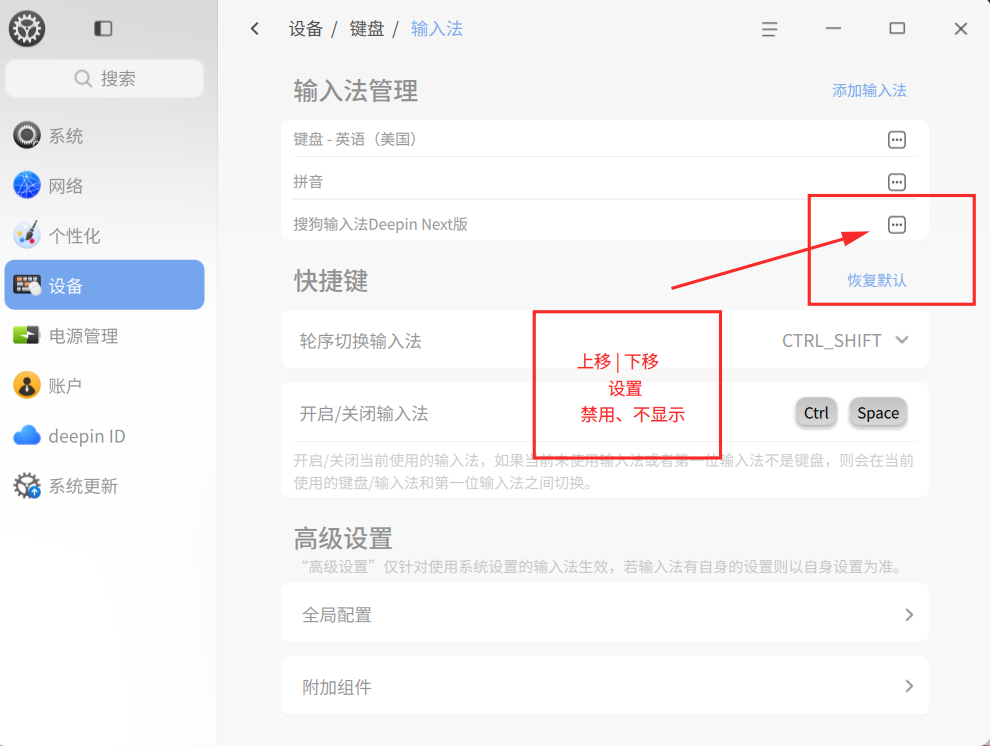The width and height of the screenshot is (990, 746).
Task: Click 输入法 in the breadcrumb
Action: tap(437, 29)
